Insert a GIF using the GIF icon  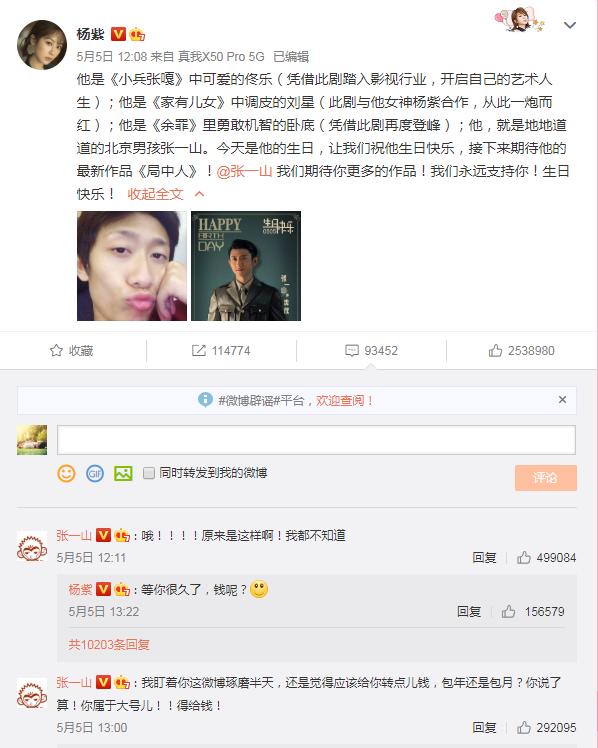[95, 473]
